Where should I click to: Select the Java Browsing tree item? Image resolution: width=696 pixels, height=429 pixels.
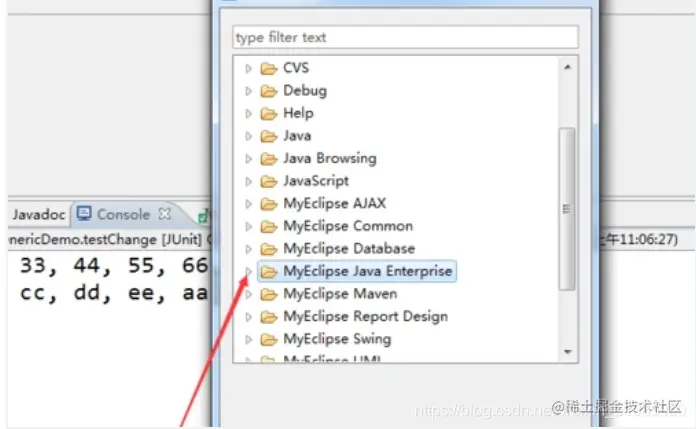[x=330, y=159]
